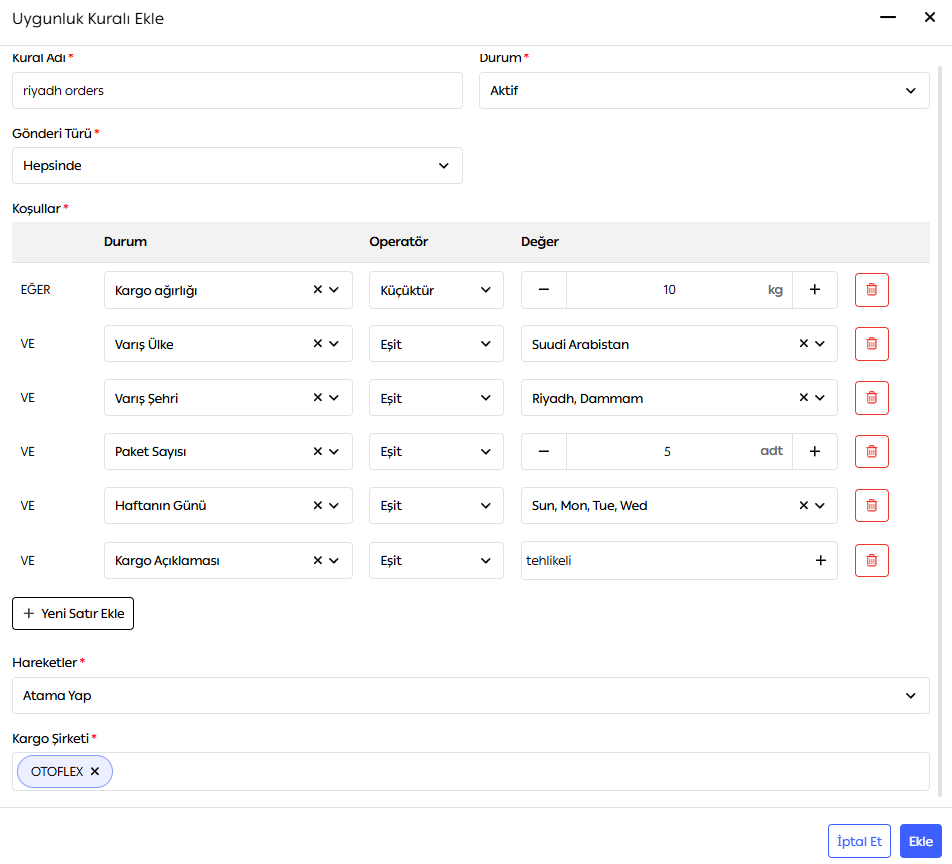Clear the Riyadh, Dammam value
952x864 pixels.
click(x=803, y=398)
